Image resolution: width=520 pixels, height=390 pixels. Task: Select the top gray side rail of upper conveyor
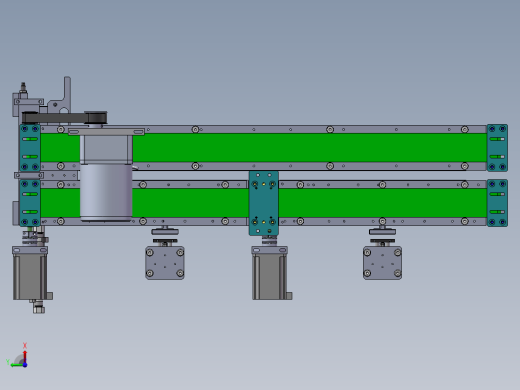point(263,129)
